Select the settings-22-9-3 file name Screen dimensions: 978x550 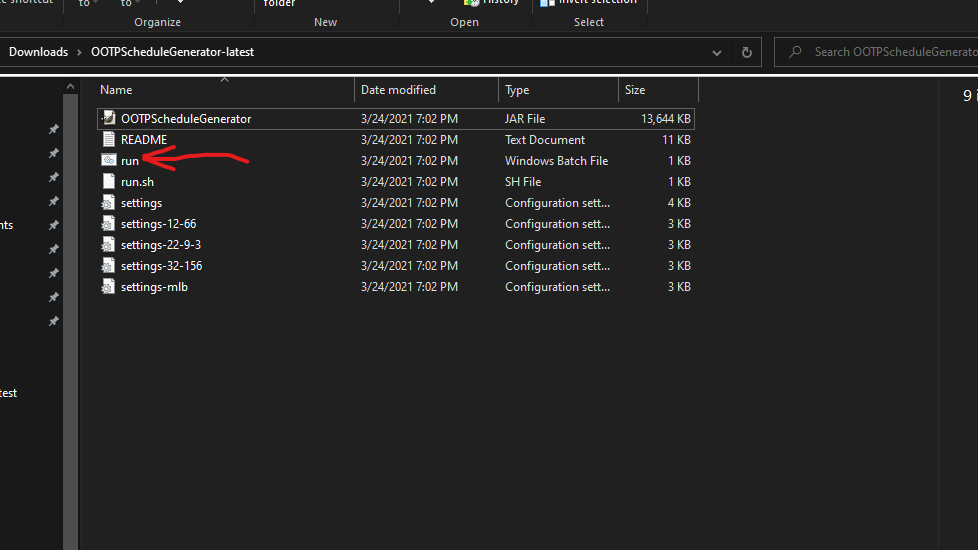click(161, 245)
